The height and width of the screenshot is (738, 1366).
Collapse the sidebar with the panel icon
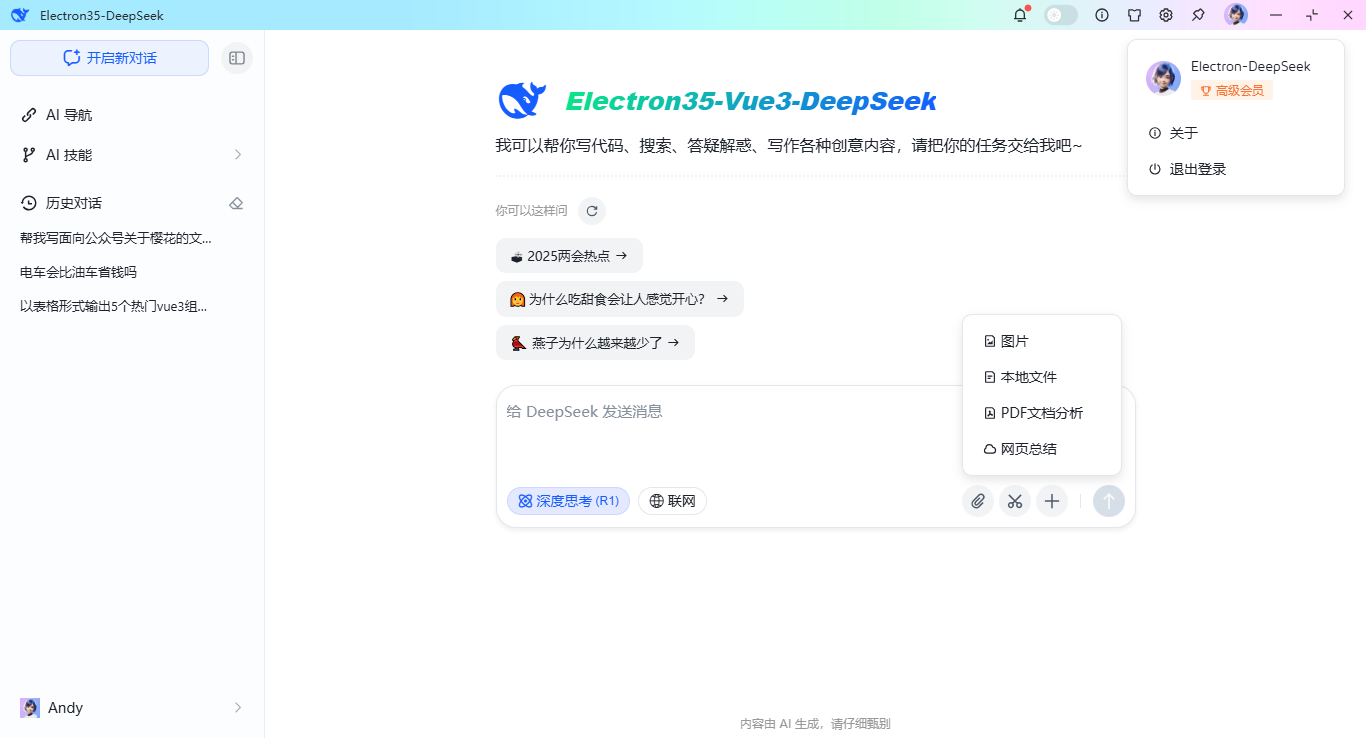[x=237, y=58]
